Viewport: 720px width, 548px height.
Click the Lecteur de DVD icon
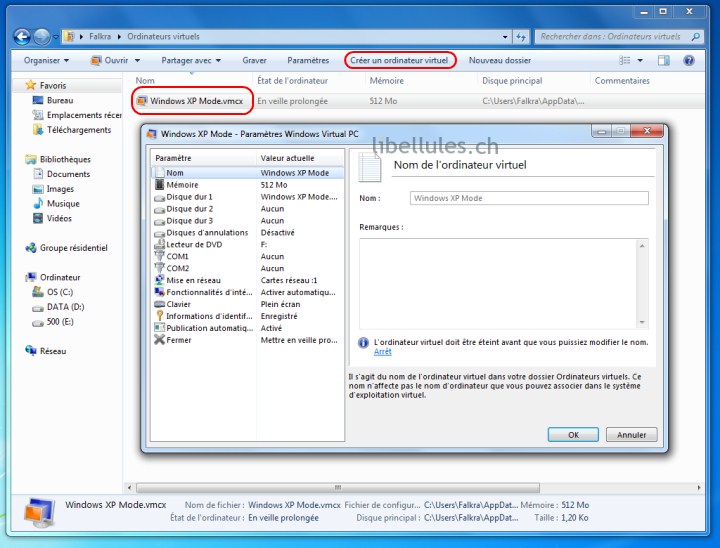pyautogui.click(x=159, y=244)
